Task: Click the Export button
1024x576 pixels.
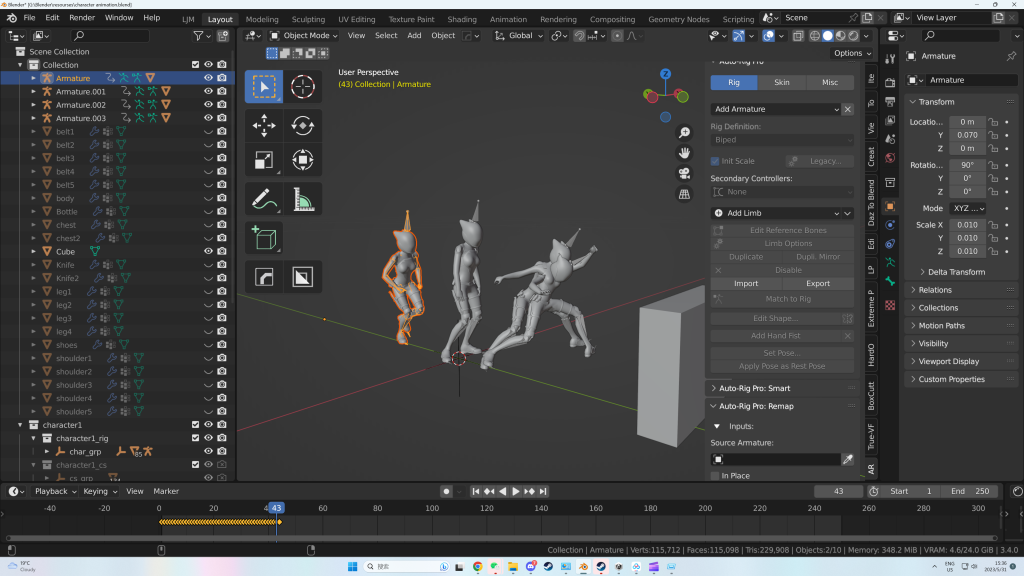Action: coord(818,283)
